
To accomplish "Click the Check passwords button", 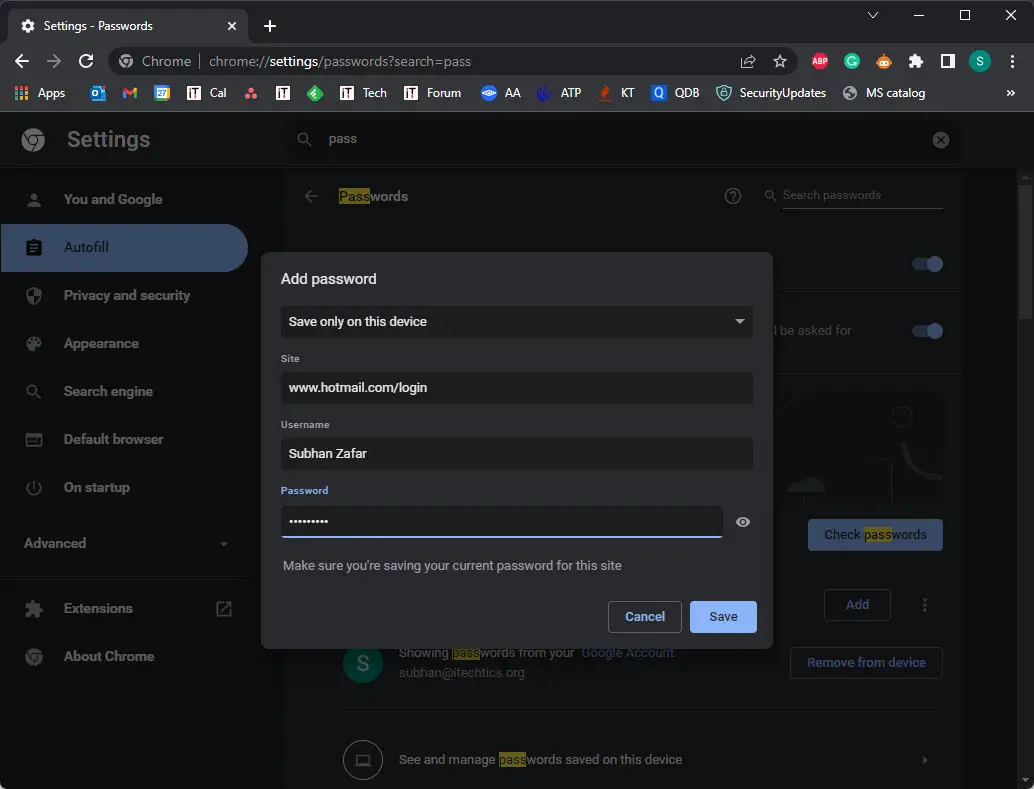I will (875, 535).
